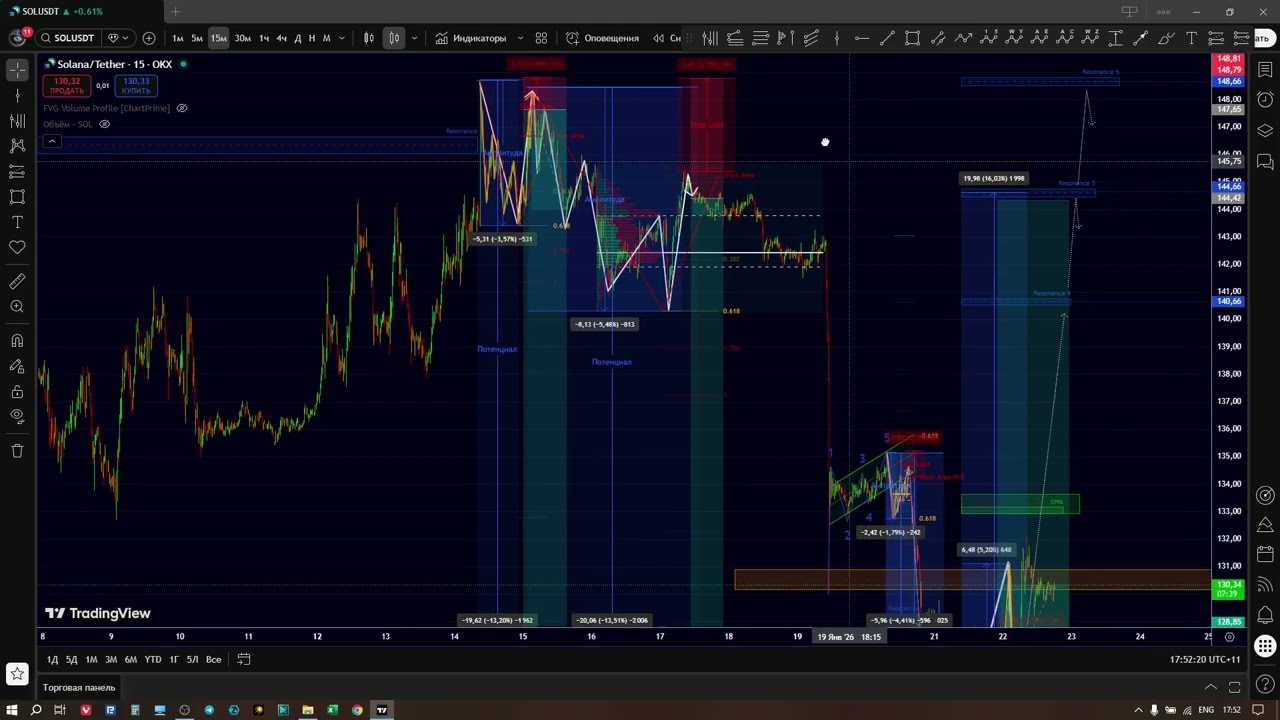This screenshot has height=720, width=1280.
Task: Select the rectangle shape in drawing toolbar
Action: [913, 38]
